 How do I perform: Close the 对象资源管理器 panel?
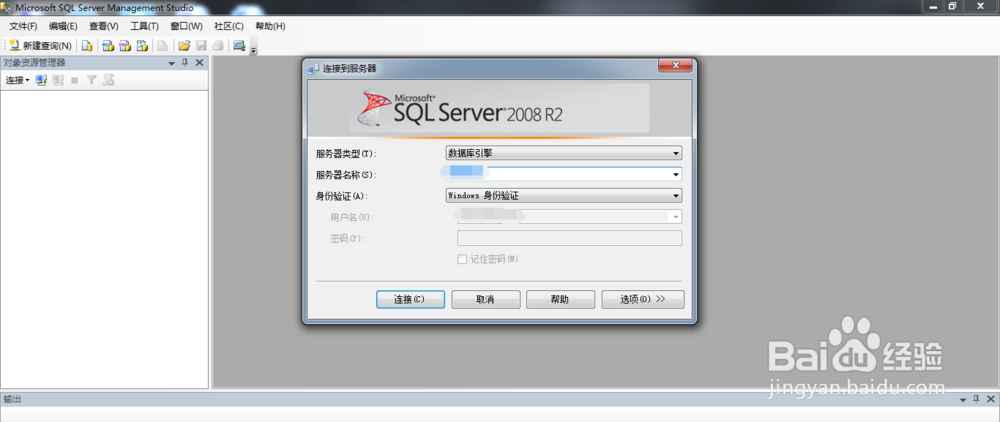200,62
